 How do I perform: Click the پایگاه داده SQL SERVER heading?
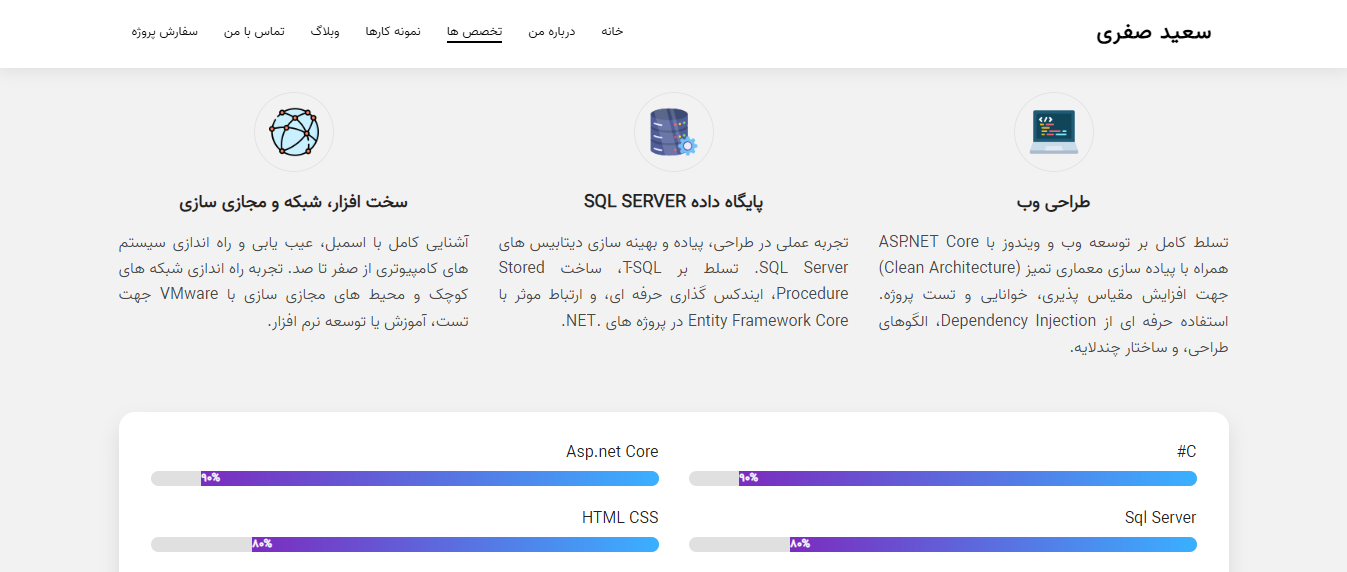click(x=673, y=202)
